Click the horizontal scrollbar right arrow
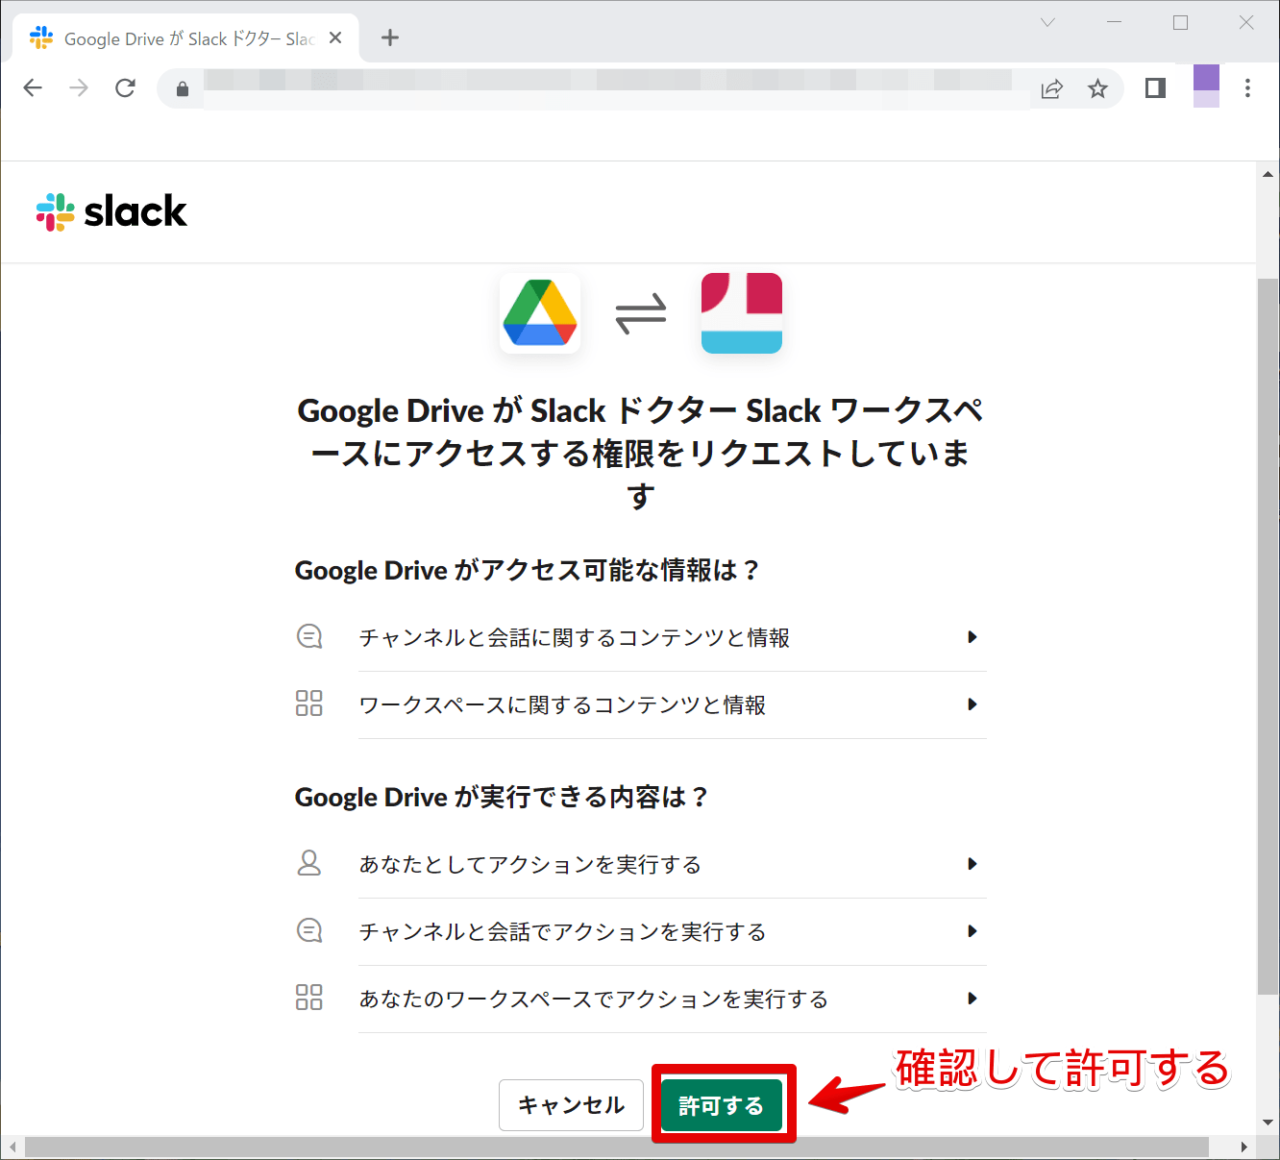Viewport: 1280px width, 1160px height. [x=1244, y=1147]
